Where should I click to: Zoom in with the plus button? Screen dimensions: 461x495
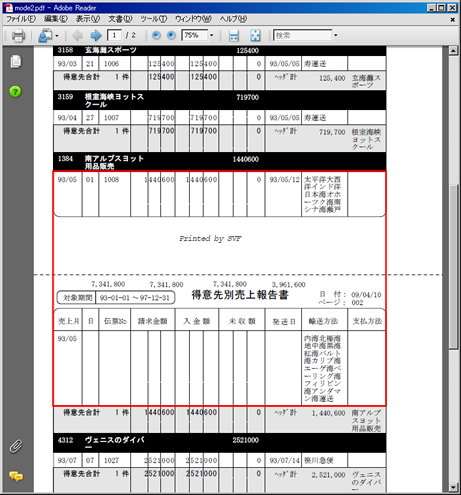tap(171, 35)
